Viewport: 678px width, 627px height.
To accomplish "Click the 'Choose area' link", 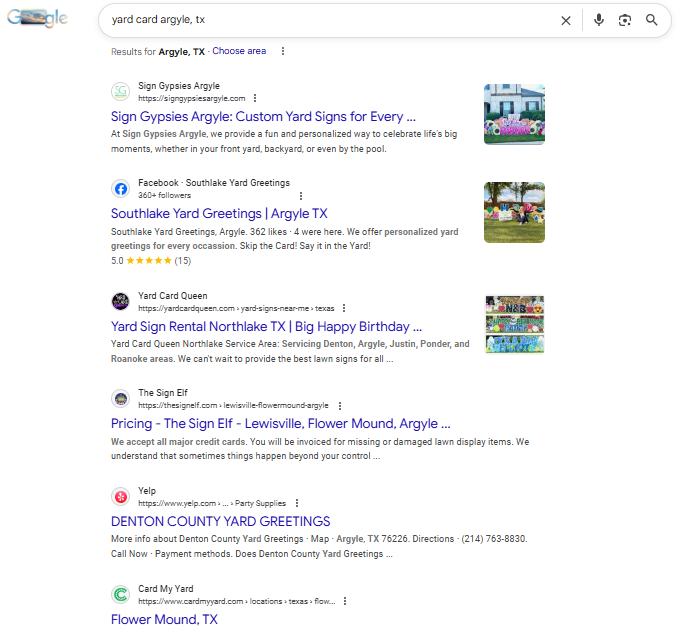I will (239, 51).
